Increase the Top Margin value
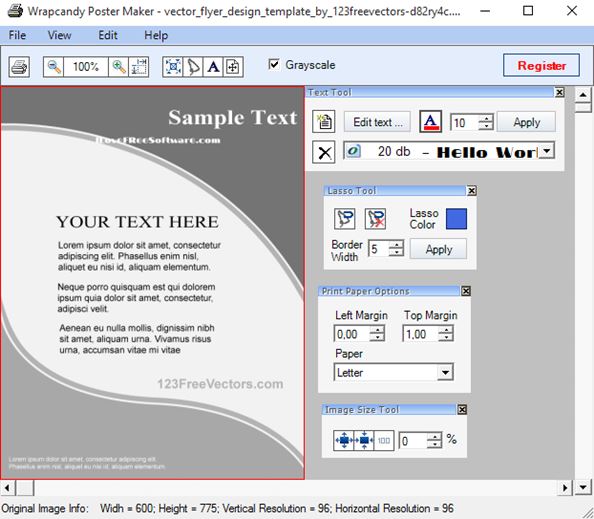The width and height of the screenshot is (594, 519). click(446, 330)
